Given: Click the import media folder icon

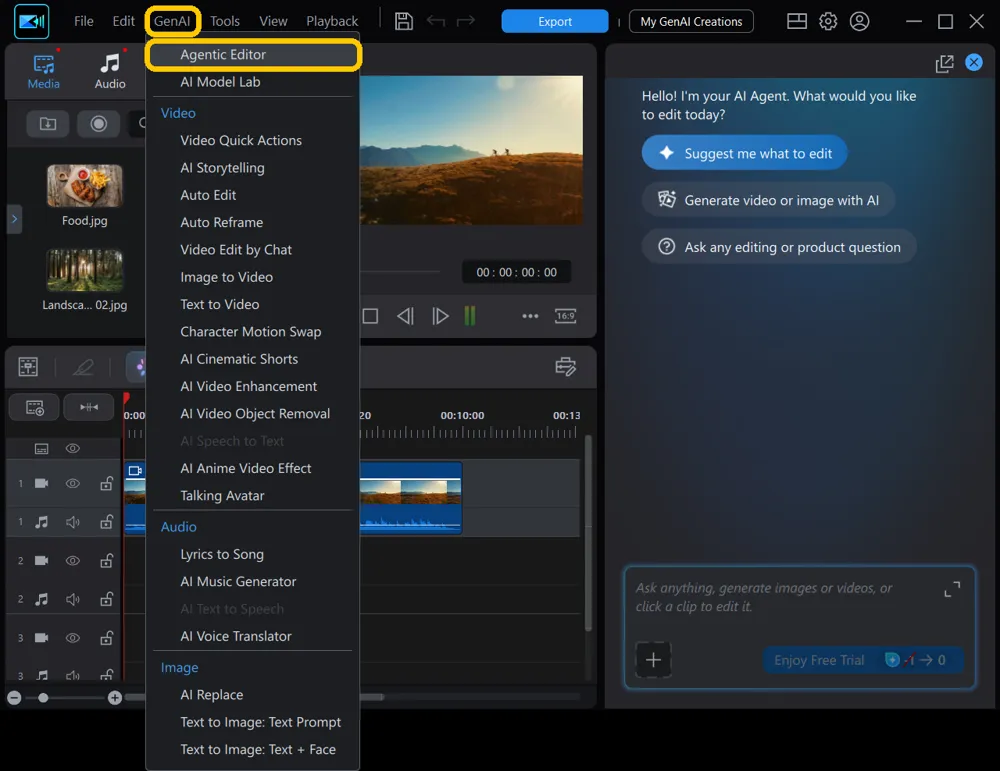Looking at the screenshot, I should click(x=48, y=124).
